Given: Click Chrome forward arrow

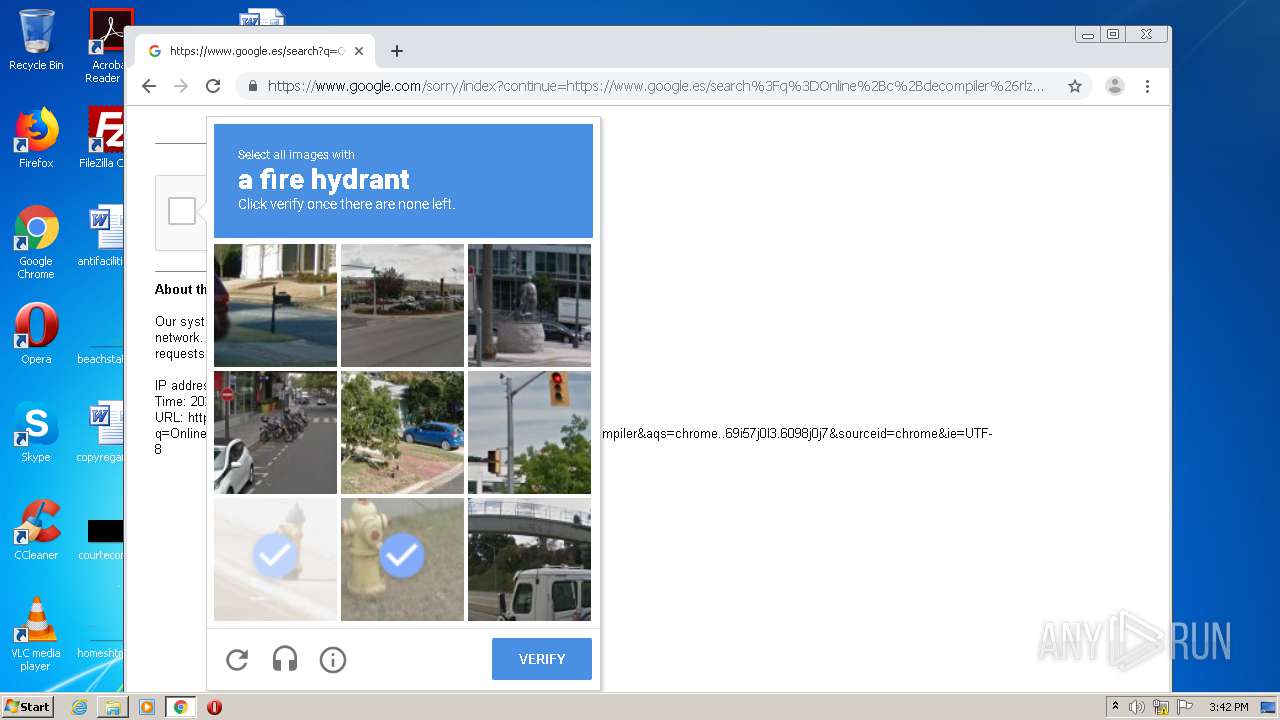Looking at the screenshot, I should (x=181, y=86).
